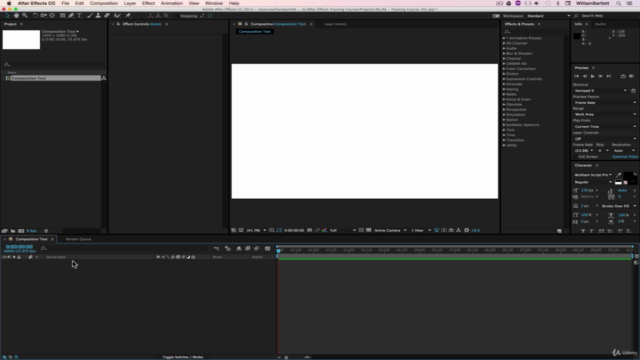Screen dimensions: 640x360
Task: Show channel and color management settings
Action: (x=324, y=230)
